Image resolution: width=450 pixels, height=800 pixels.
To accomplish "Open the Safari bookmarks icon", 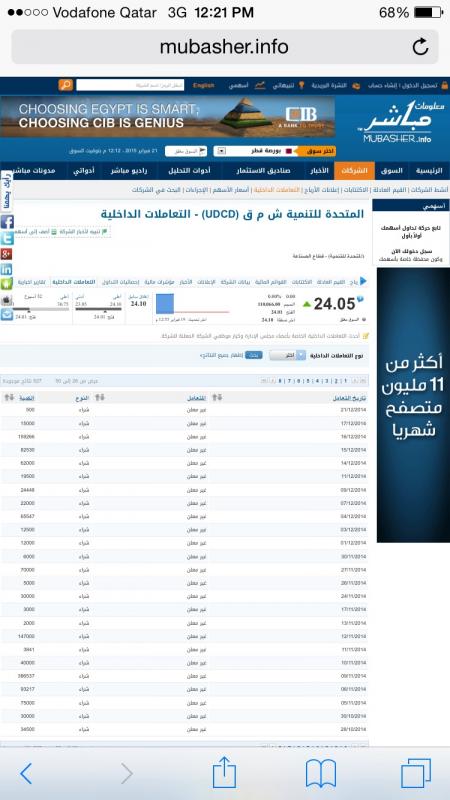I will (x=321, y=773).
